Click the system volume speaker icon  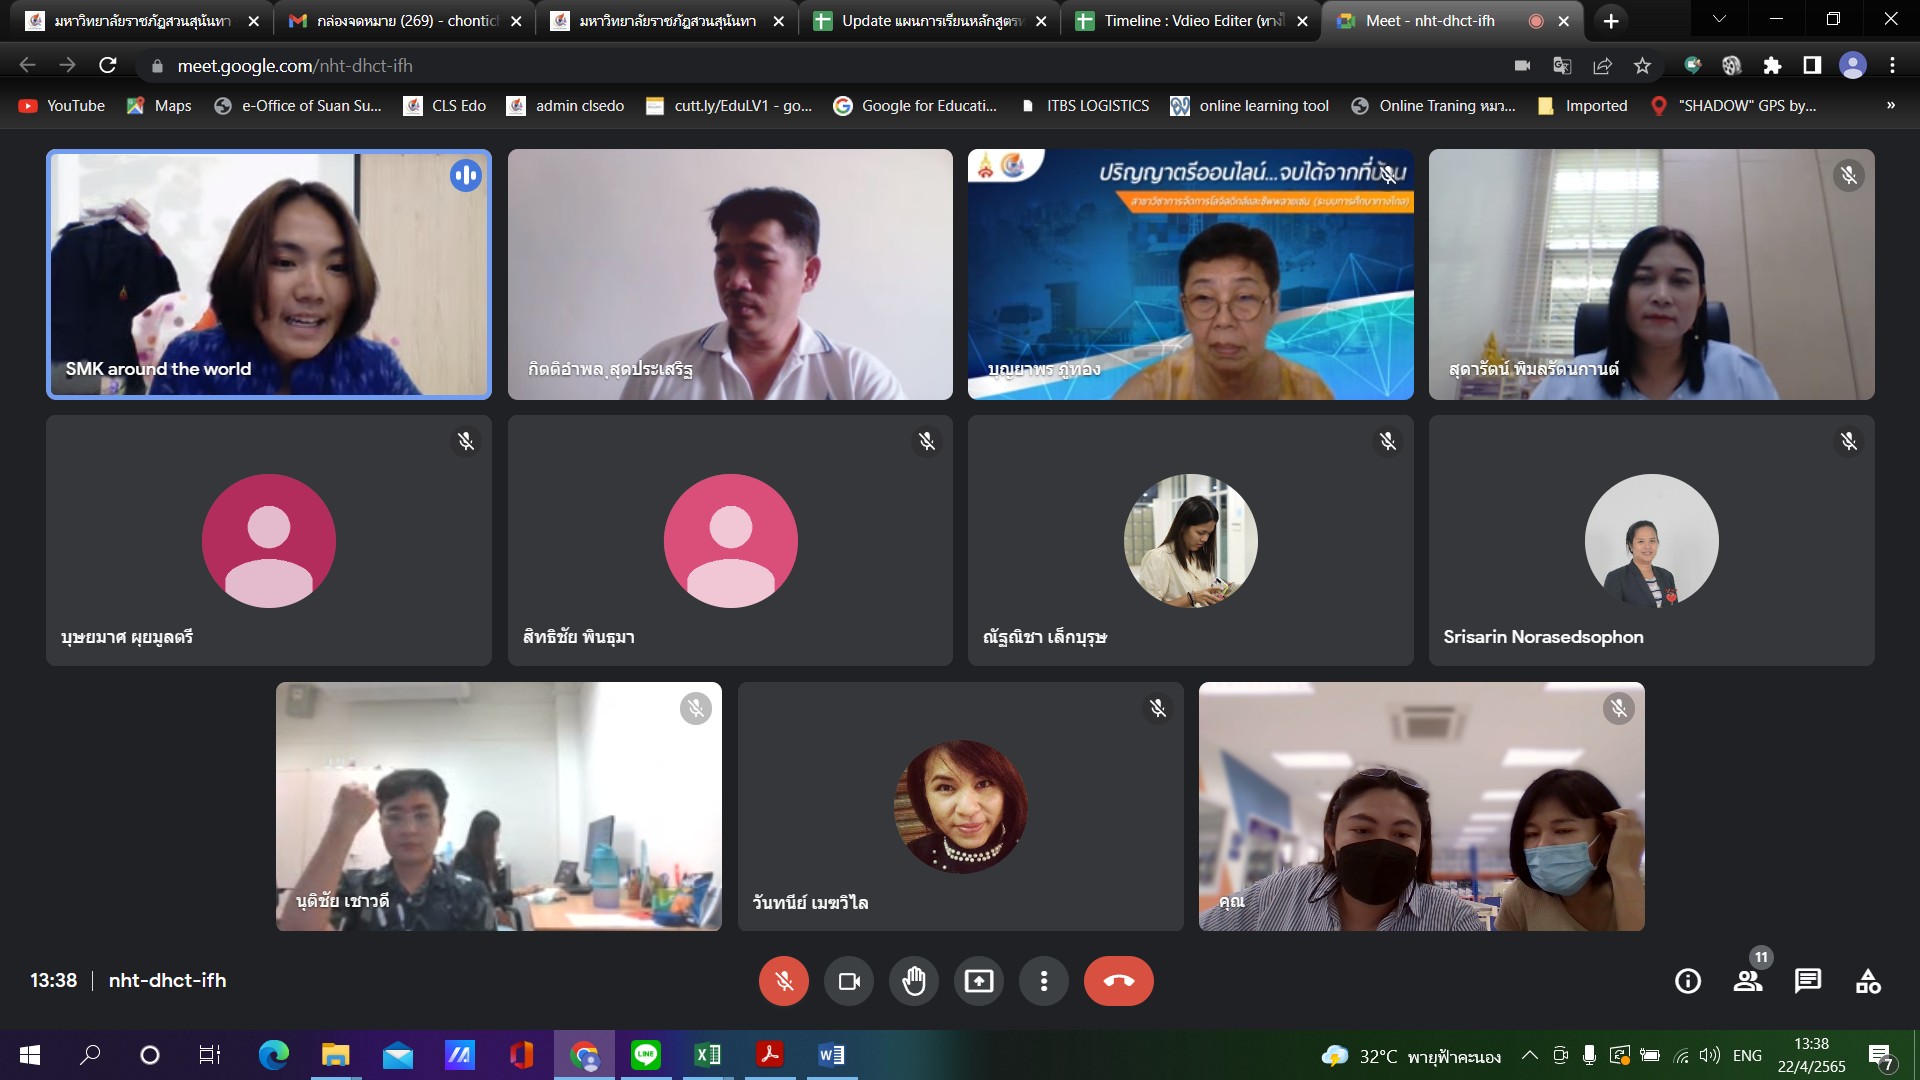pyautogui.click(x=1710, y=1055)
